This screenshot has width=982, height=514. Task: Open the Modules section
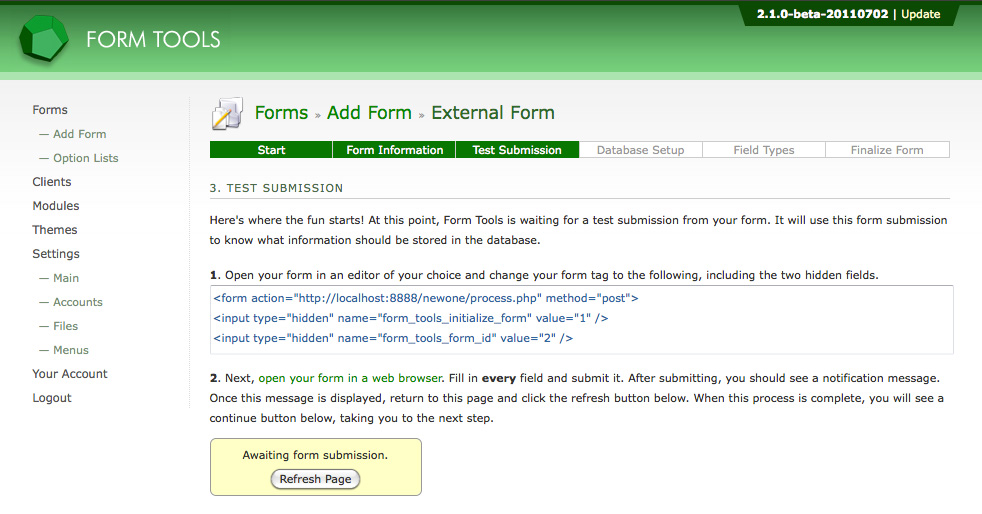pyautogui.click(x=56, y=206)
